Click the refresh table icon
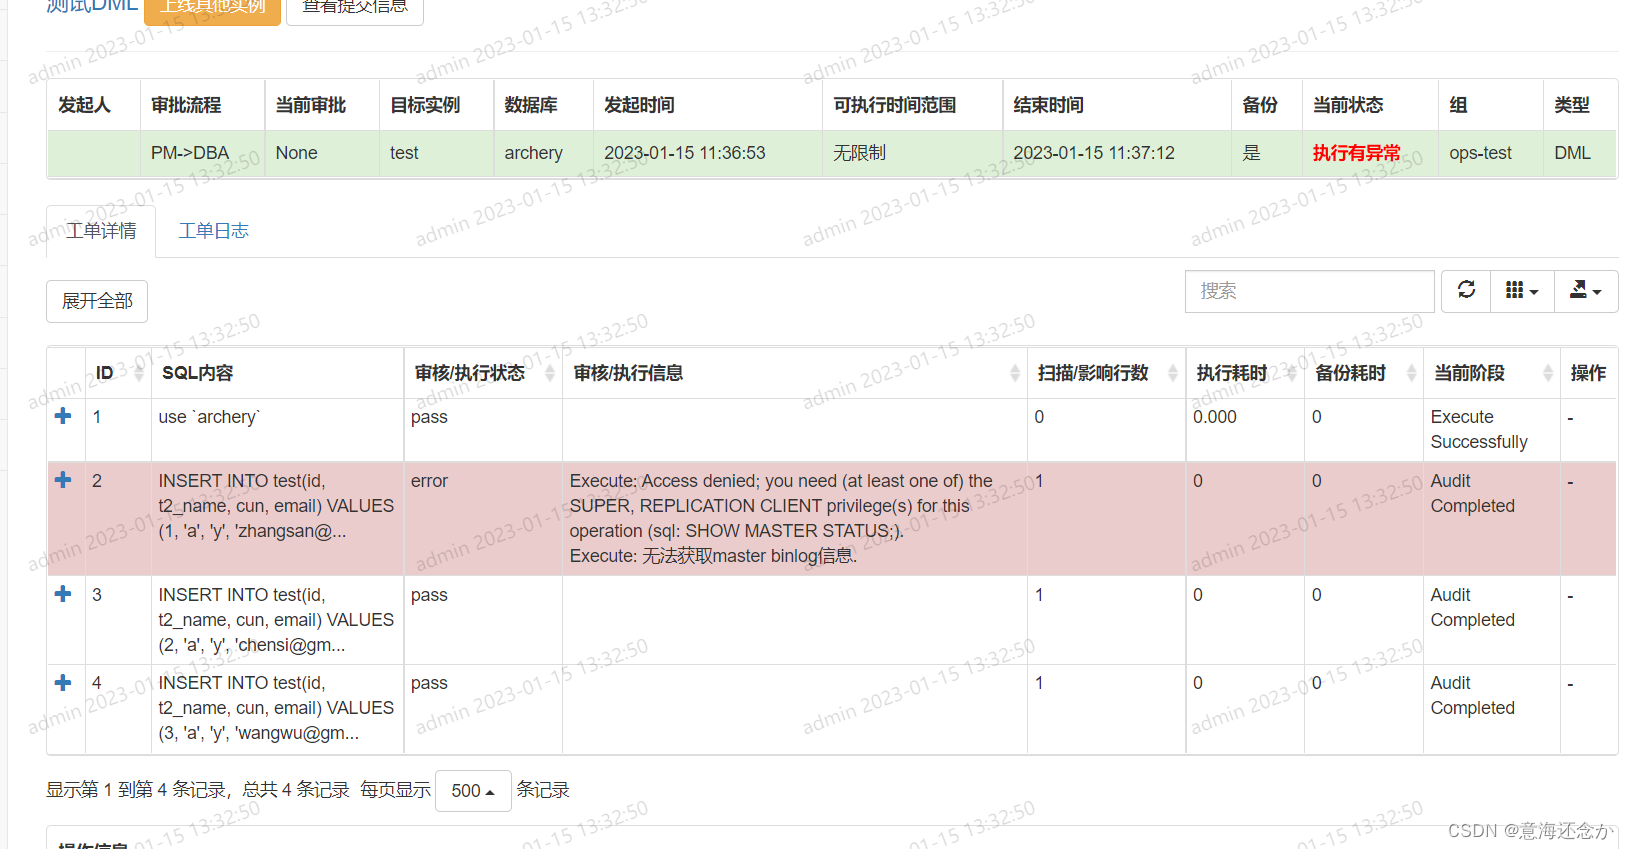 (1466, 291)
